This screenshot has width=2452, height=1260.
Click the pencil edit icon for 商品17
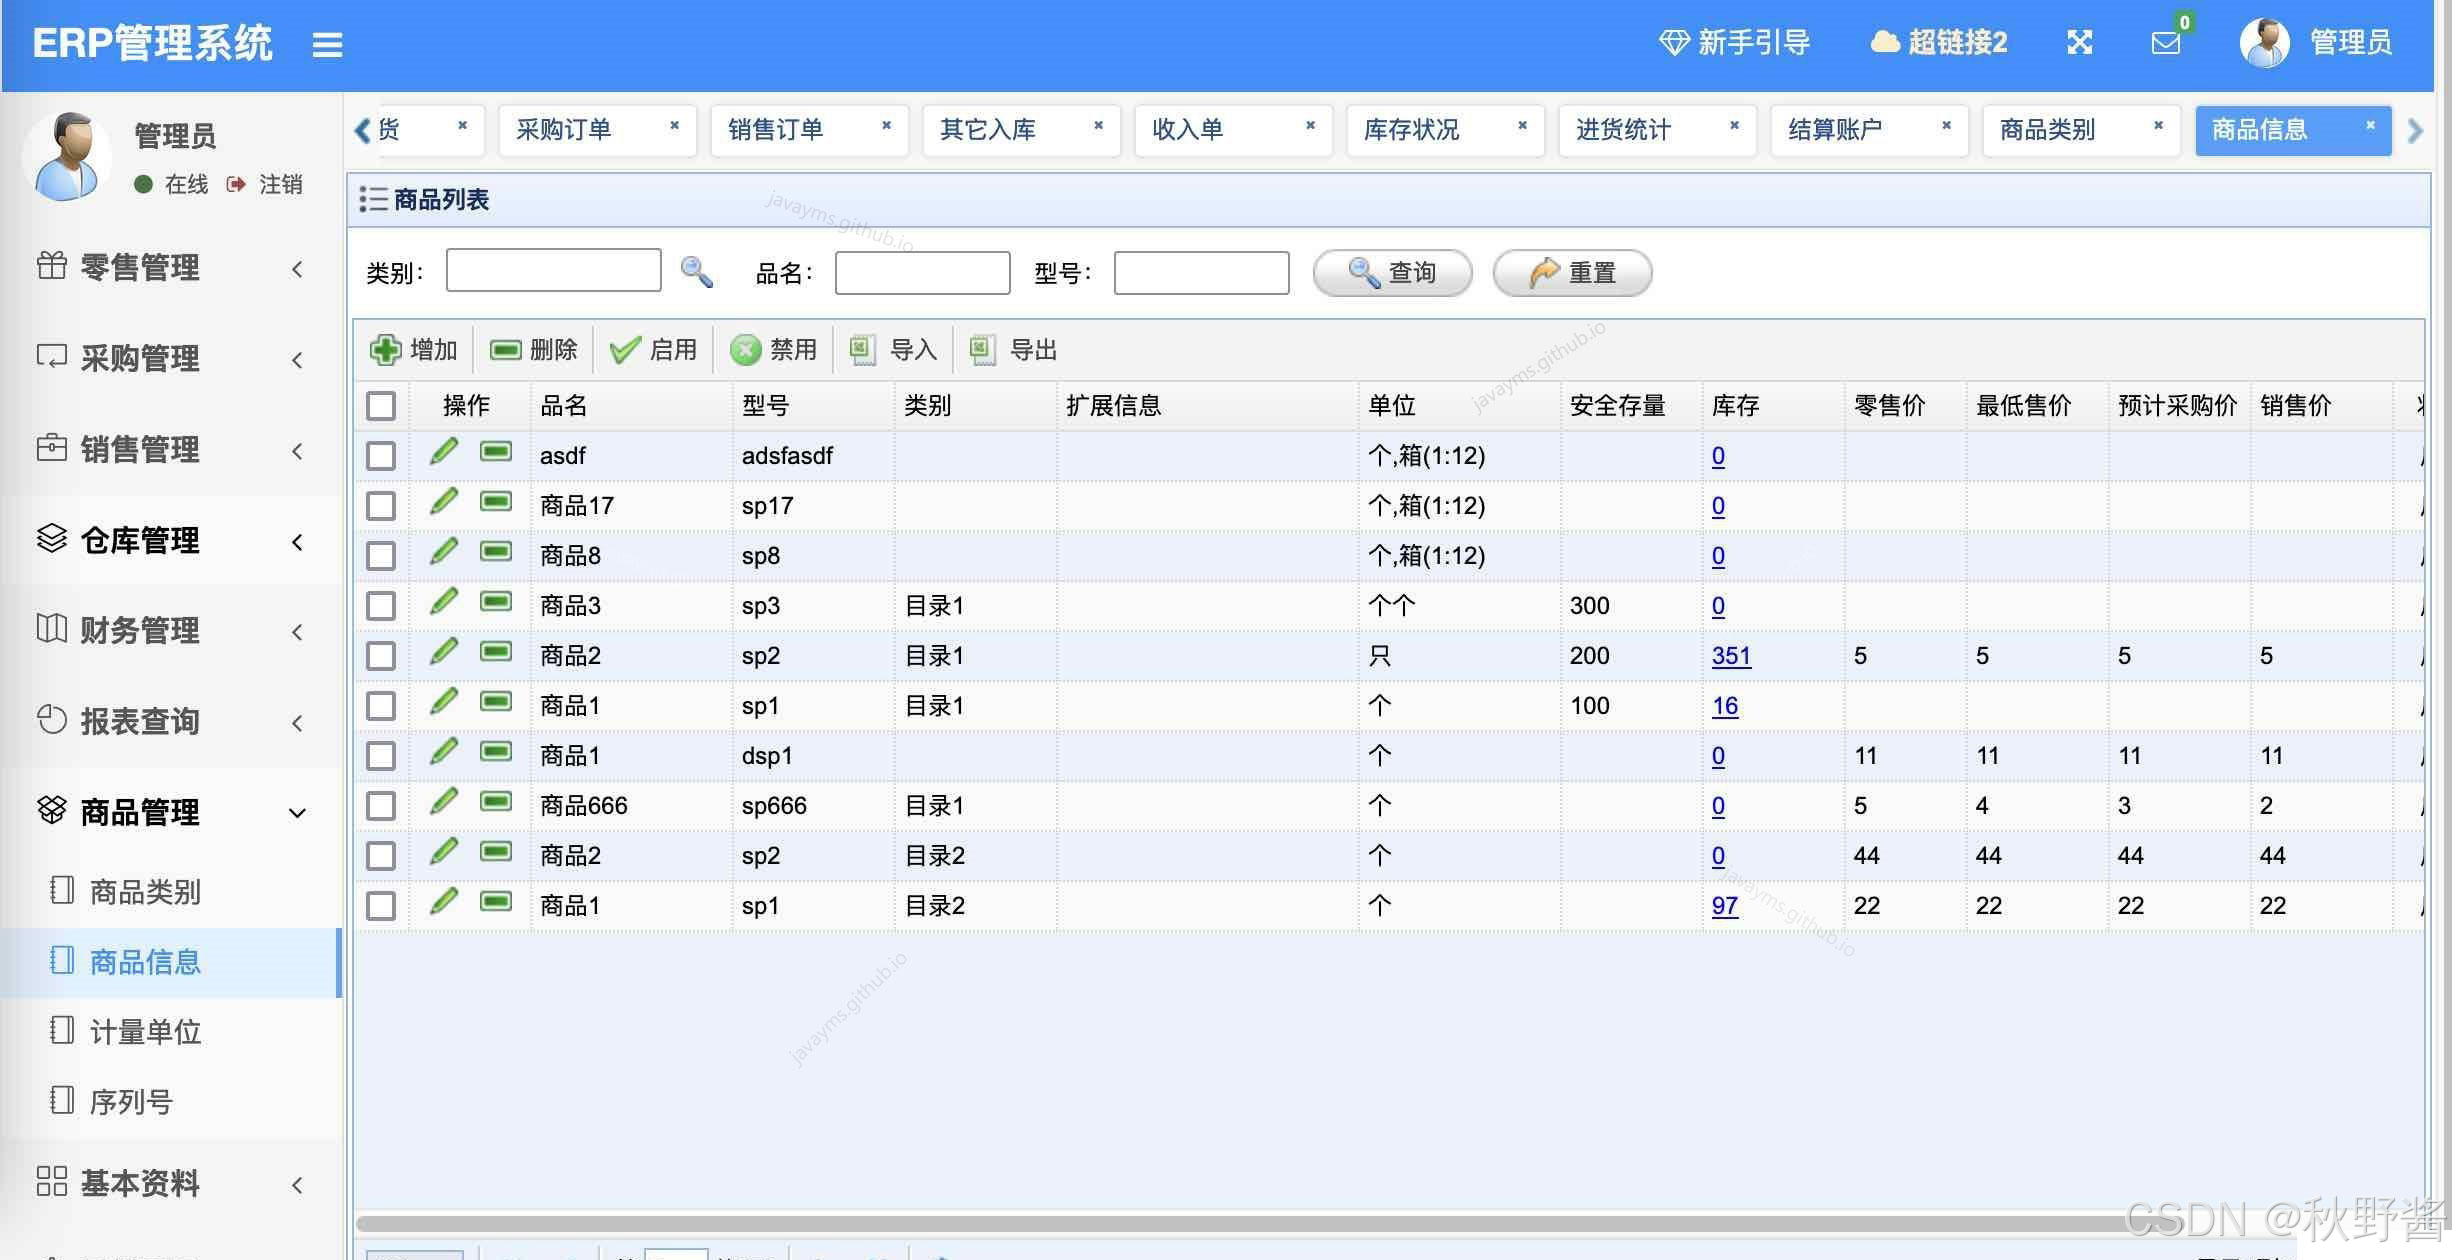[x=444, y=502]
